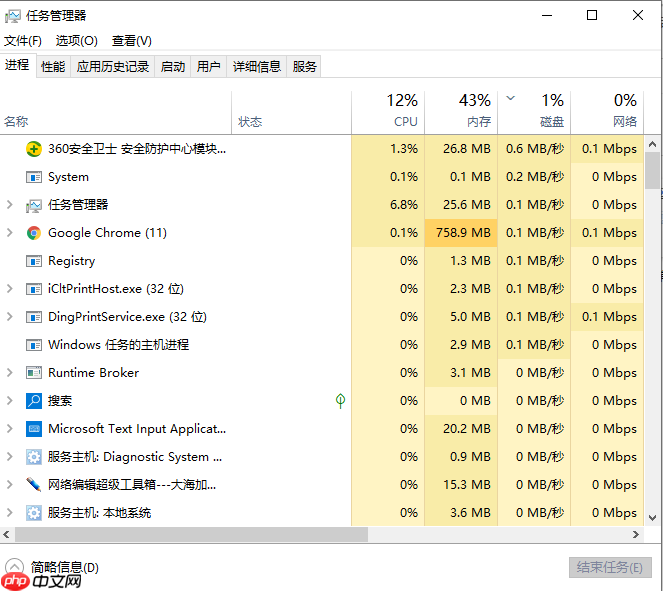This screenshot has width=663, height=591.
Task: Click the Registry process icon
Action: 34,261
